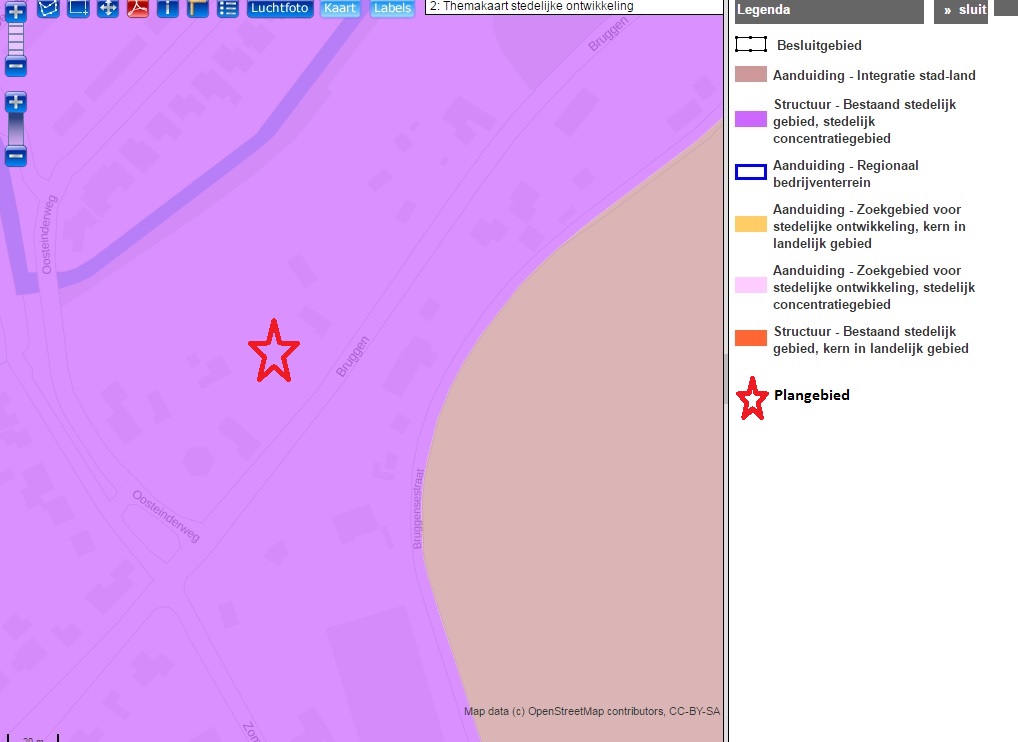Viewport: 1018px width, 742px height.
Task: Toggle the legend list icon
Action: (x=227, y=8)
